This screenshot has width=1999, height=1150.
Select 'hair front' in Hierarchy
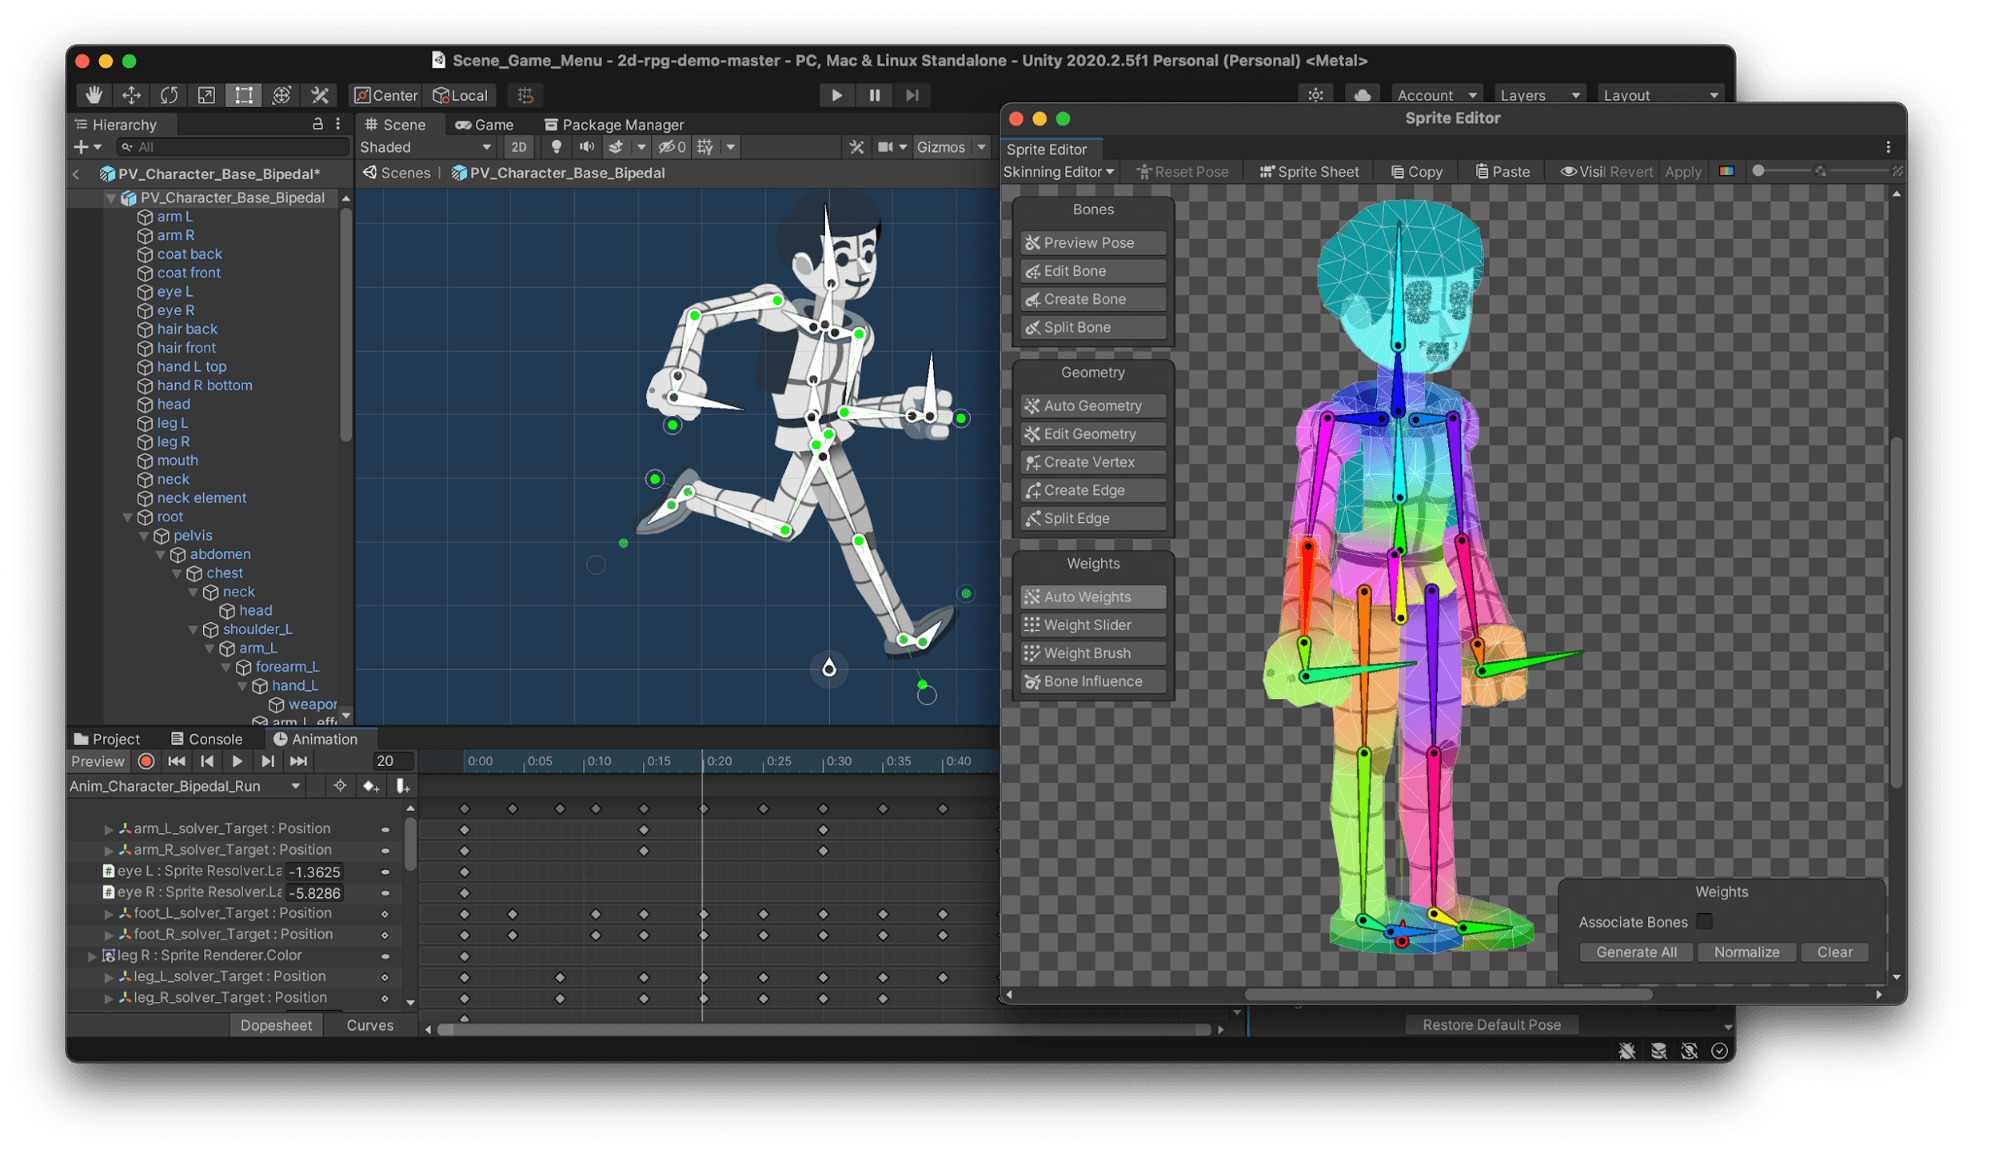[186, 348]
